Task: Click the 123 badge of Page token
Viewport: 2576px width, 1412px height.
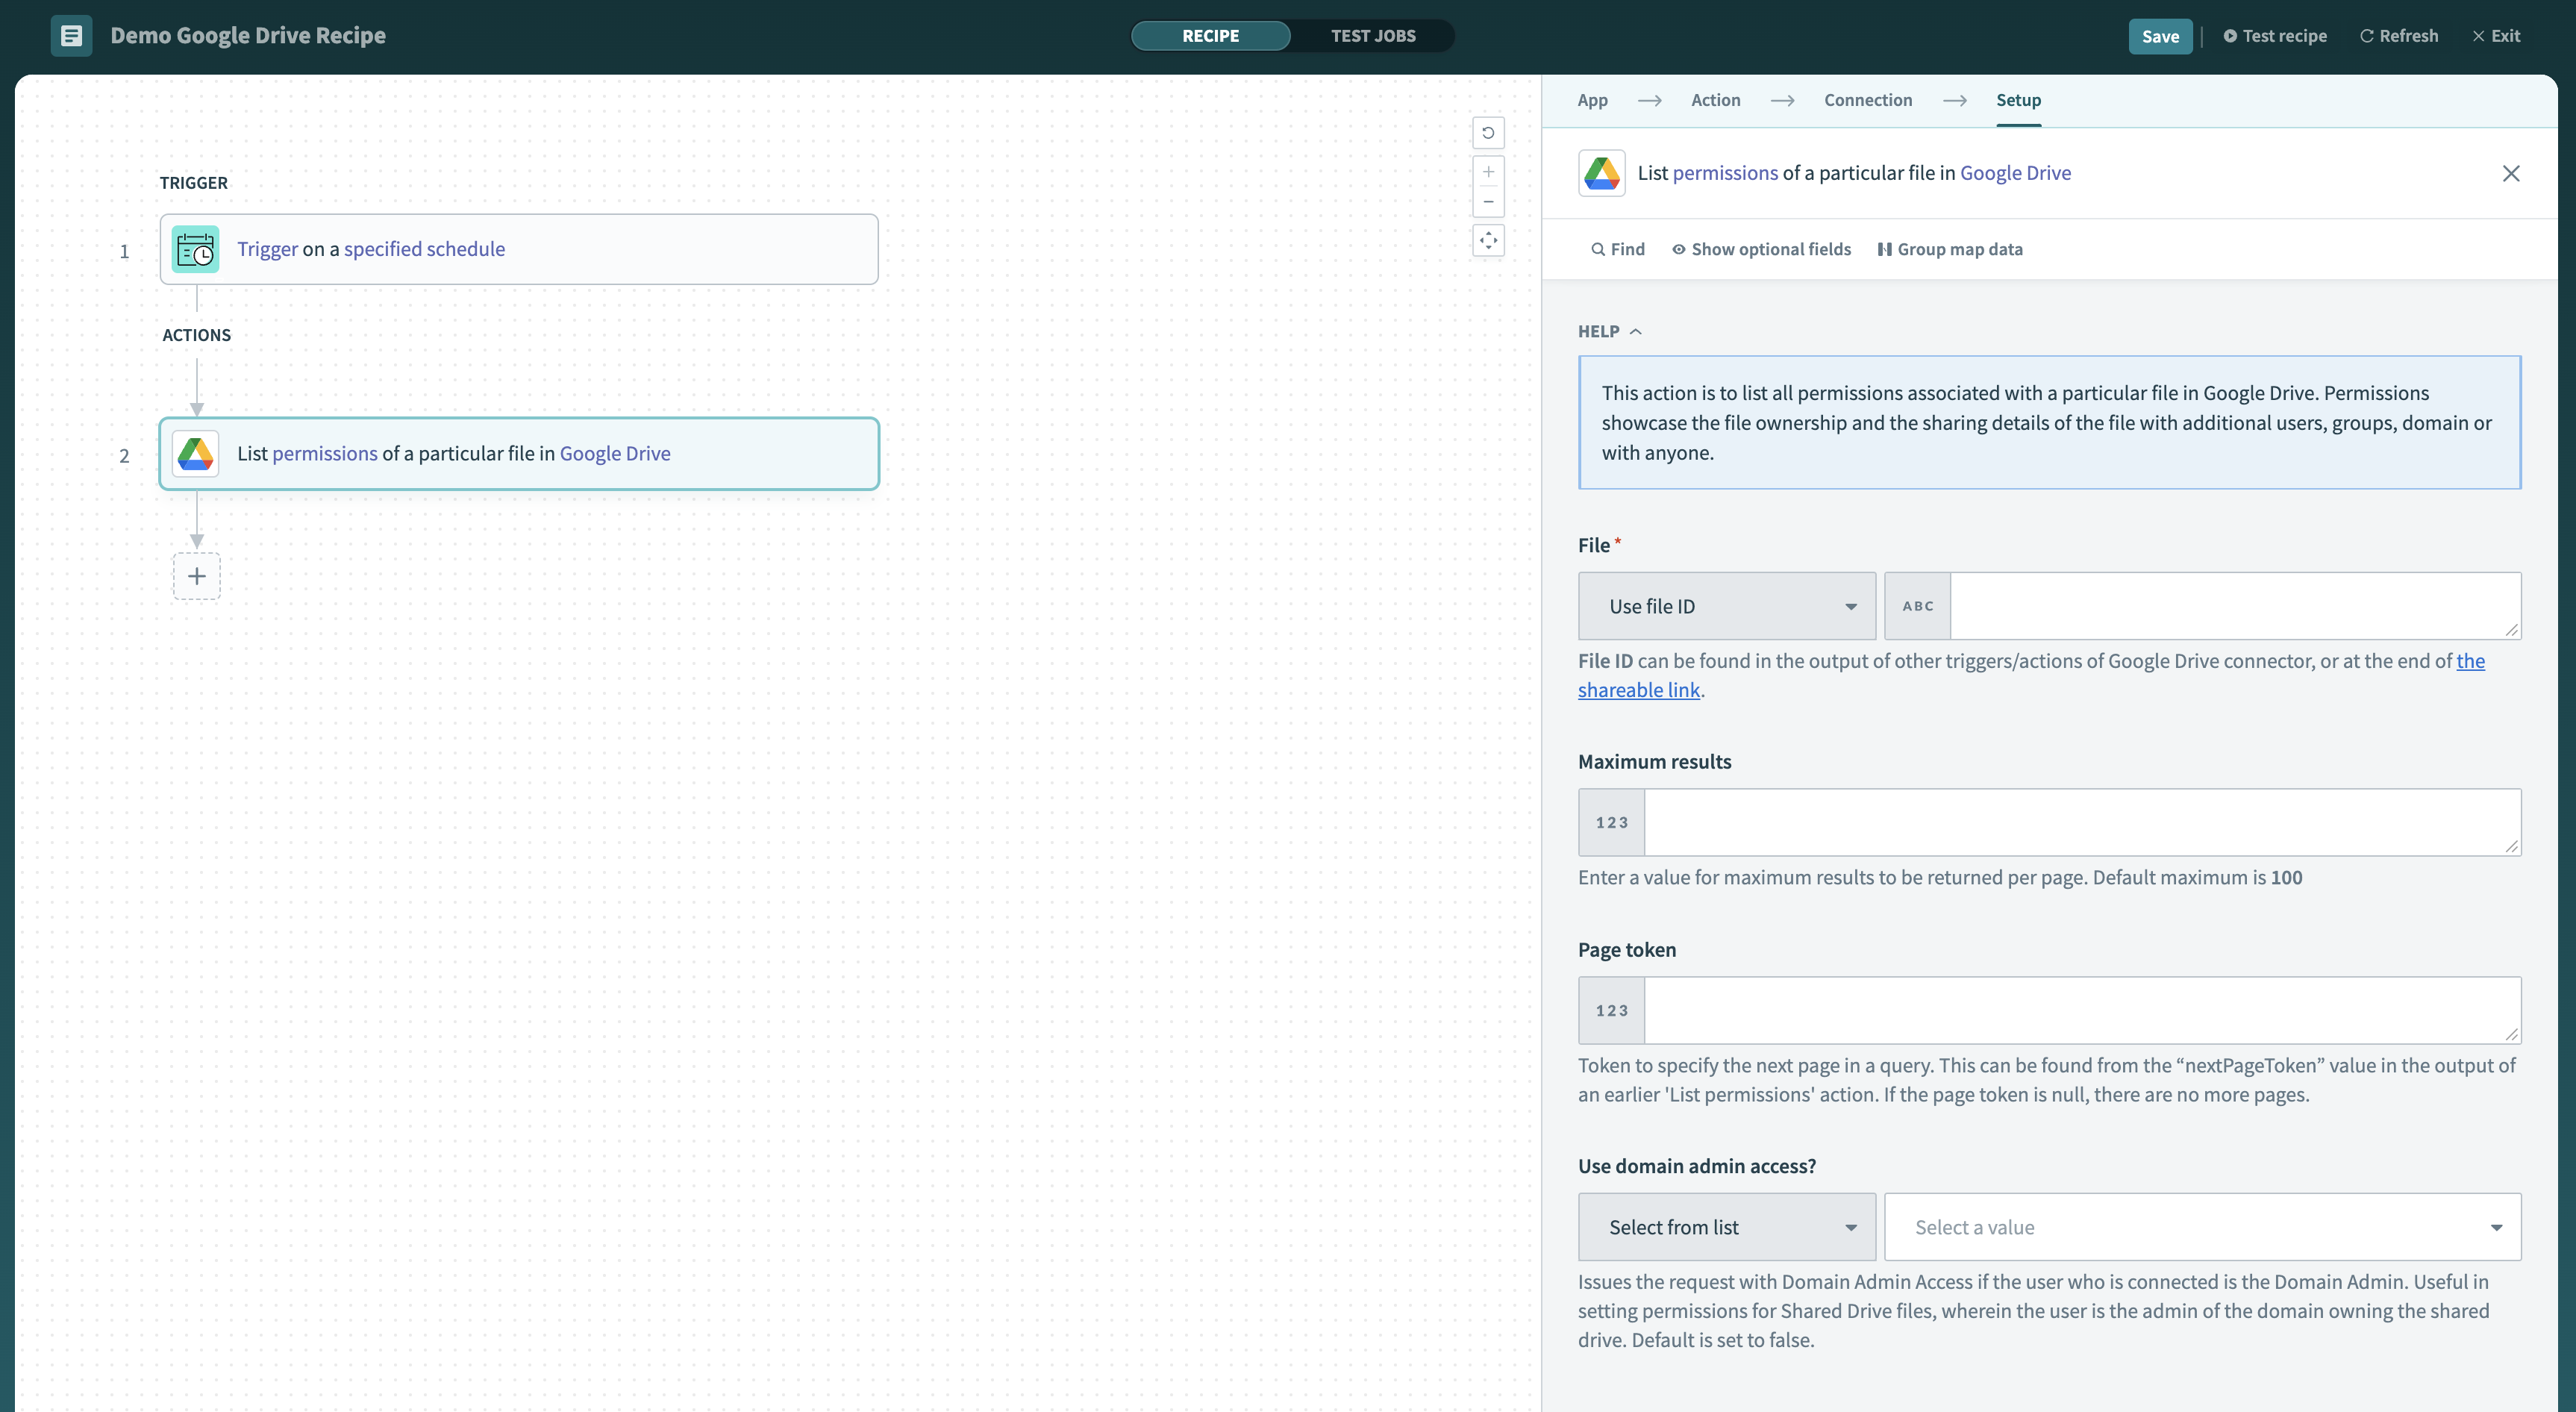Action: click(x=1611, y=1010)
